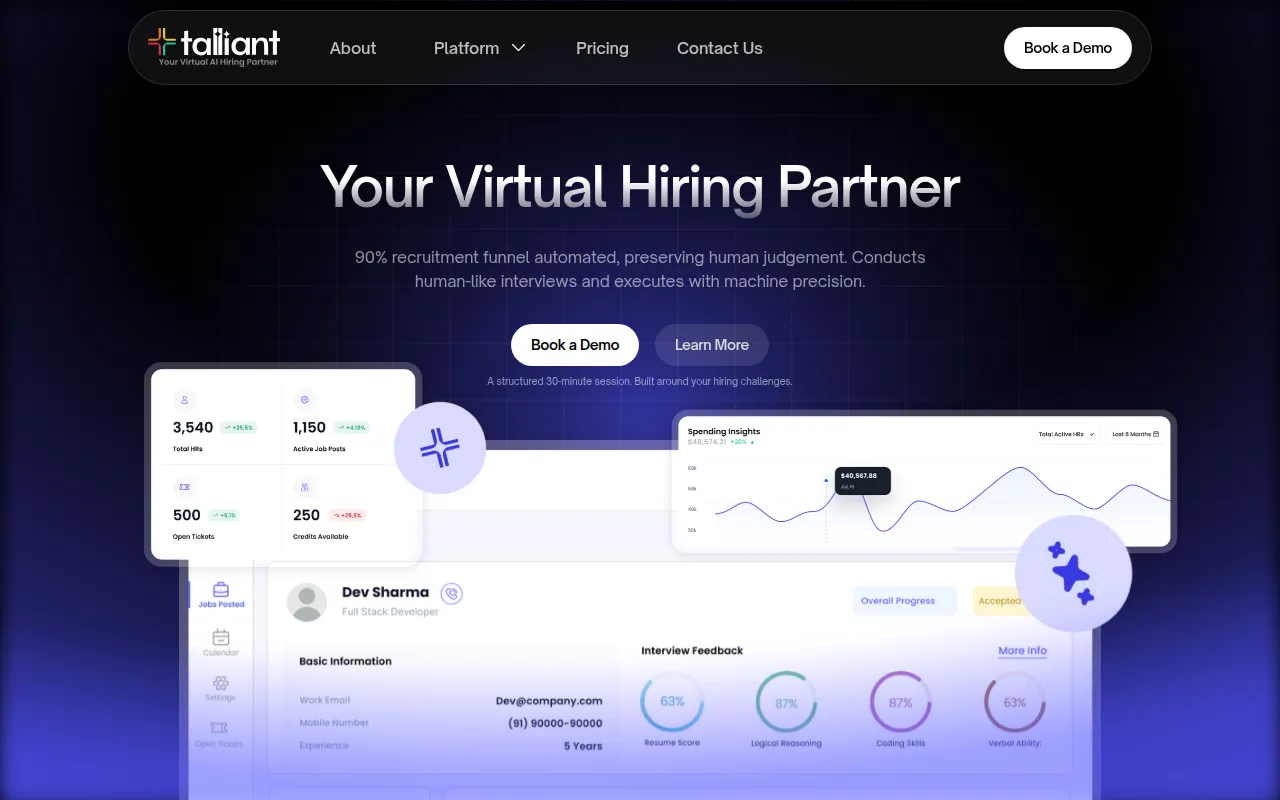Click the hero Book a Demo button

pos(575,345)
